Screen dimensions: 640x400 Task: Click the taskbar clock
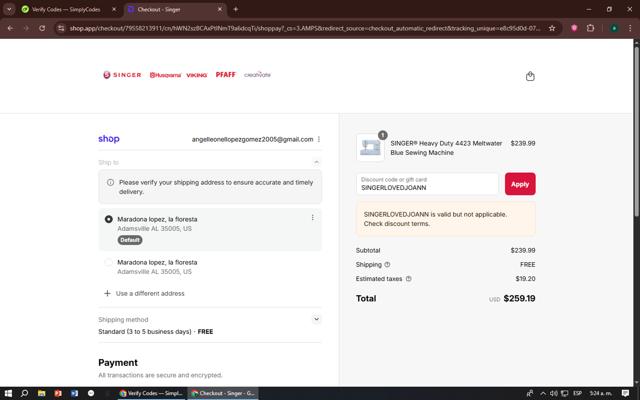click(601, 393)
